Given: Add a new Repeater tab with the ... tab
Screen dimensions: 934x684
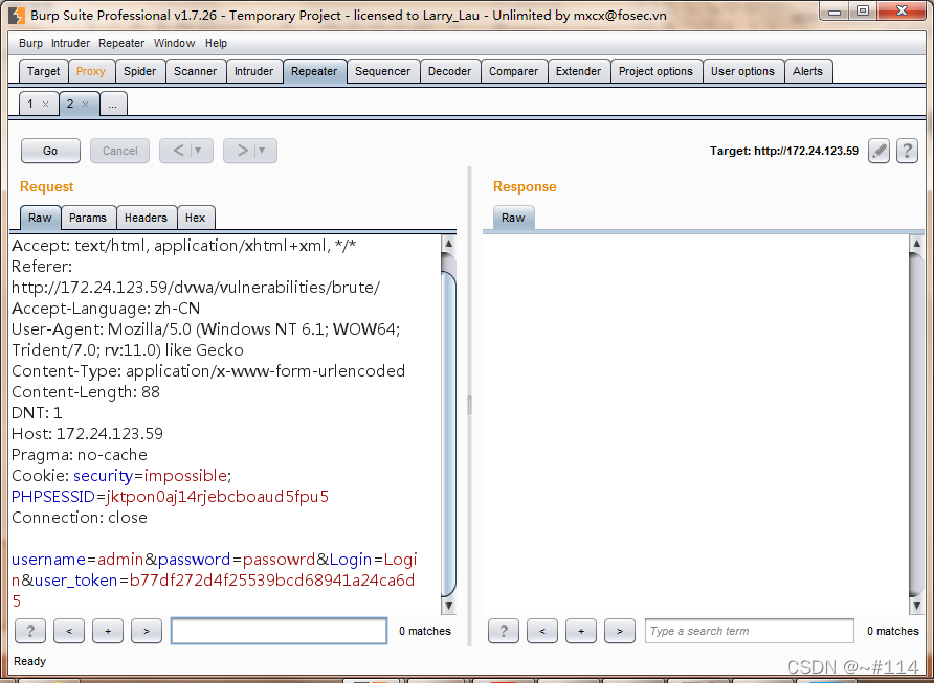Looking at the screenshot, I should point(113,104).
